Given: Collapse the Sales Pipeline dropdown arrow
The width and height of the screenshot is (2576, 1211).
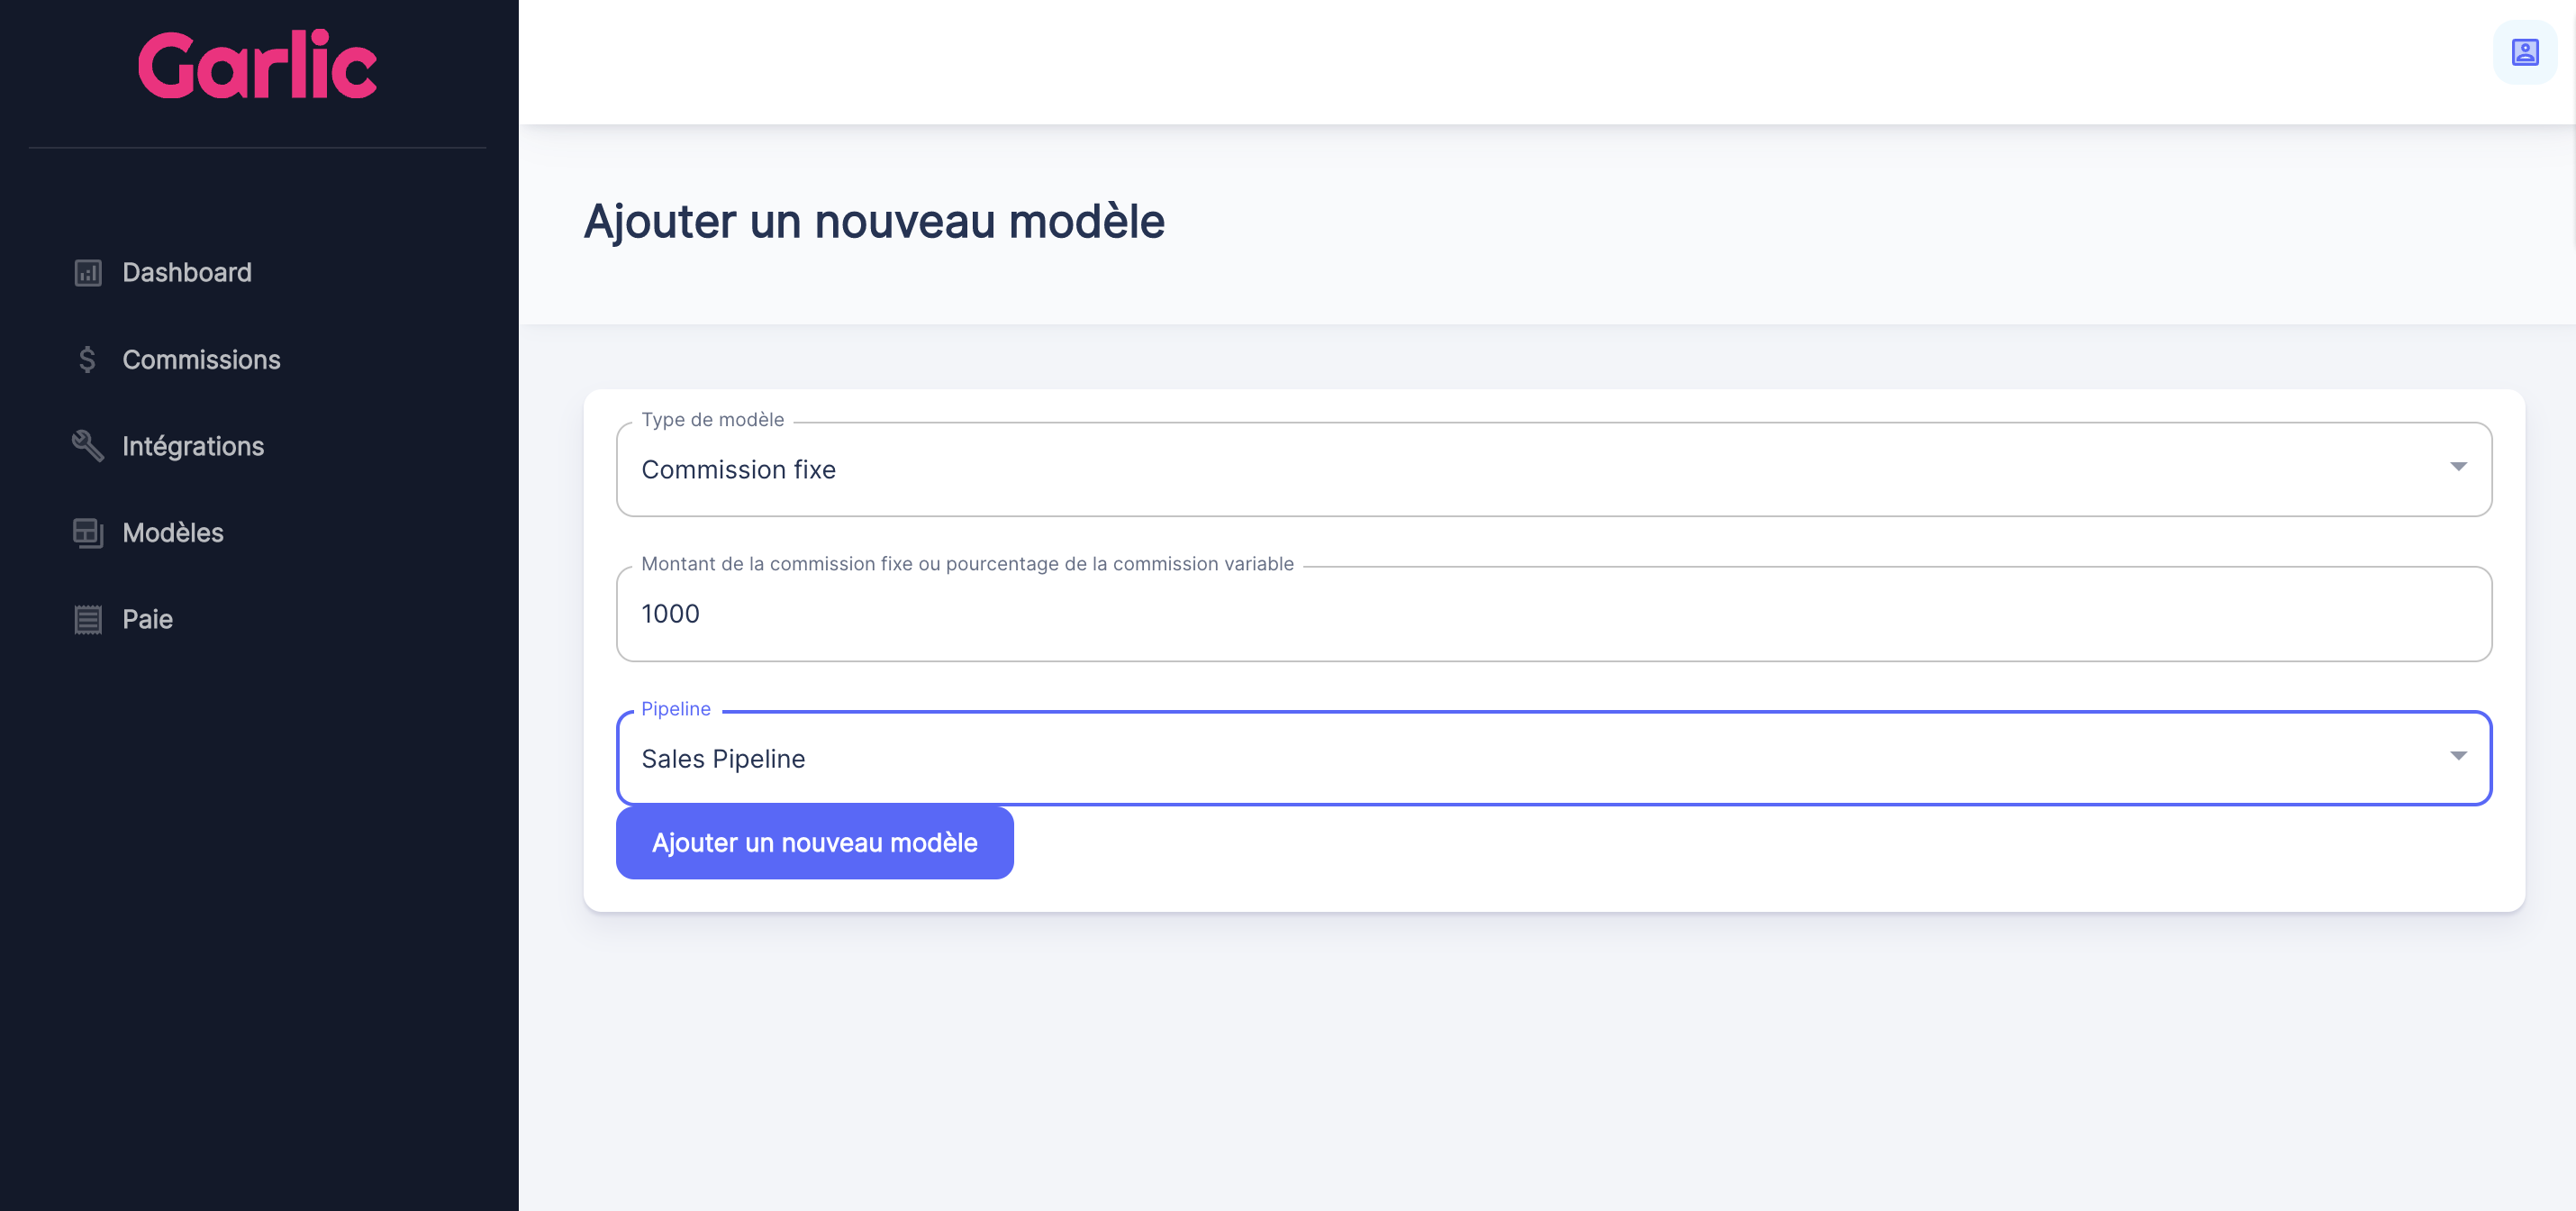Looking at the screenshot, I should click(x=2461, y=757).
